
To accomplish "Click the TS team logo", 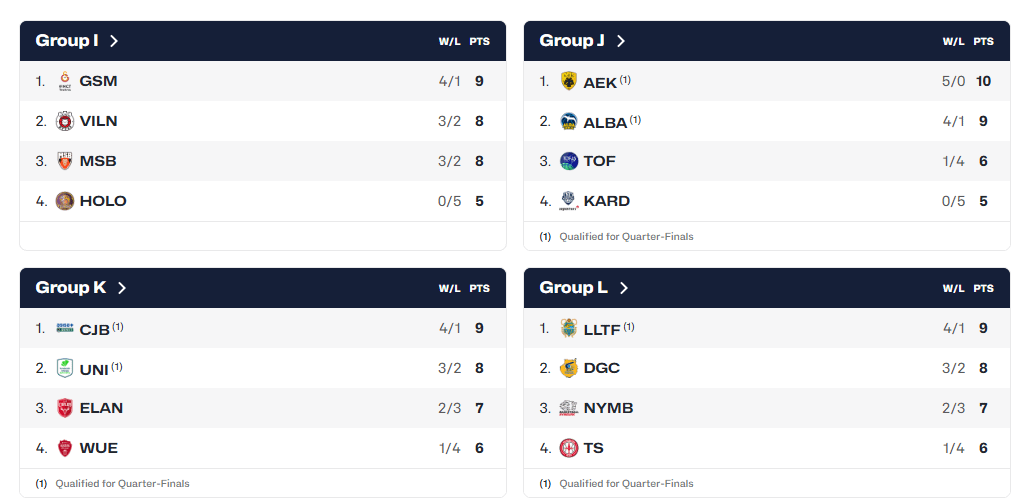I will coord(569,448).
